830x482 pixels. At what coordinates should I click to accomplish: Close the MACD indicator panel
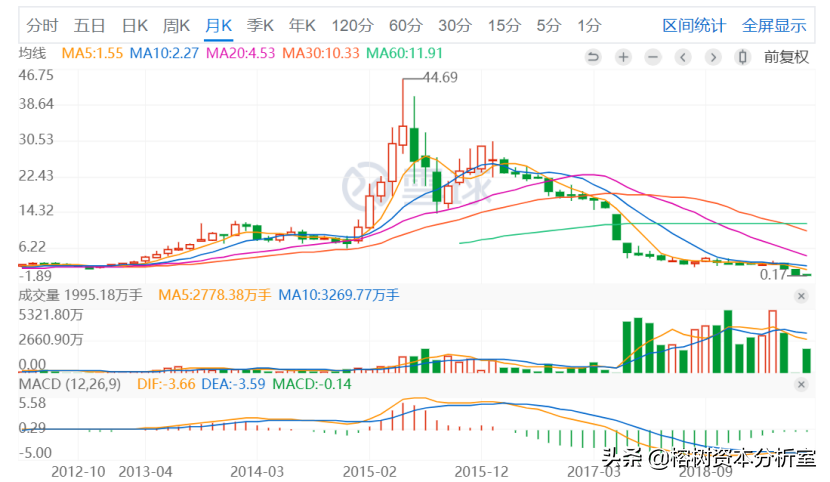(x=801, y=385)
